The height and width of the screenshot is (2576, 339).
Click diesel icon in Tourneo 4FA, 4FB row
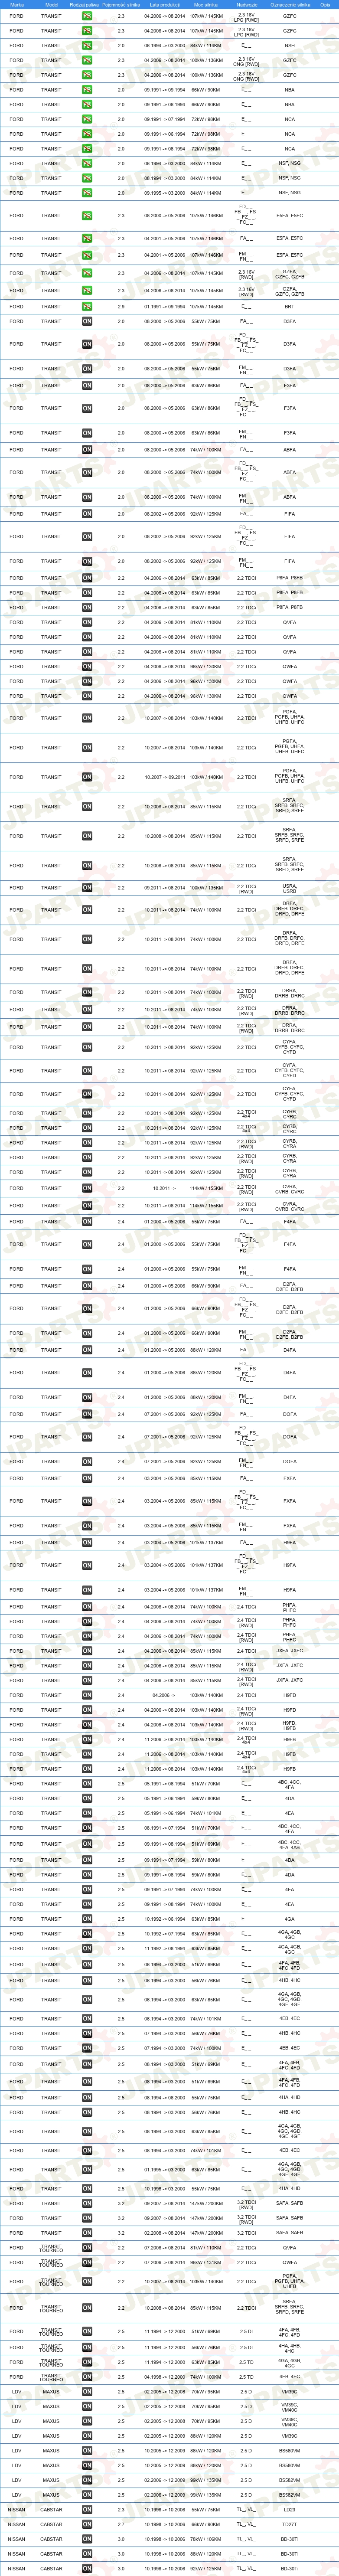tap(87, 2332)
